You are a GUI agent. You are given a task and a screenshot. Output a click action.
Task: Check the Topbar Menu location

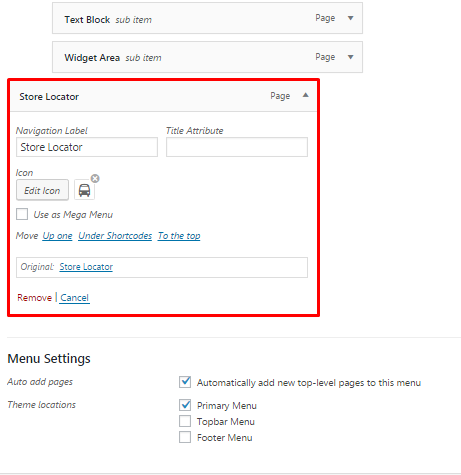[185, 421]
